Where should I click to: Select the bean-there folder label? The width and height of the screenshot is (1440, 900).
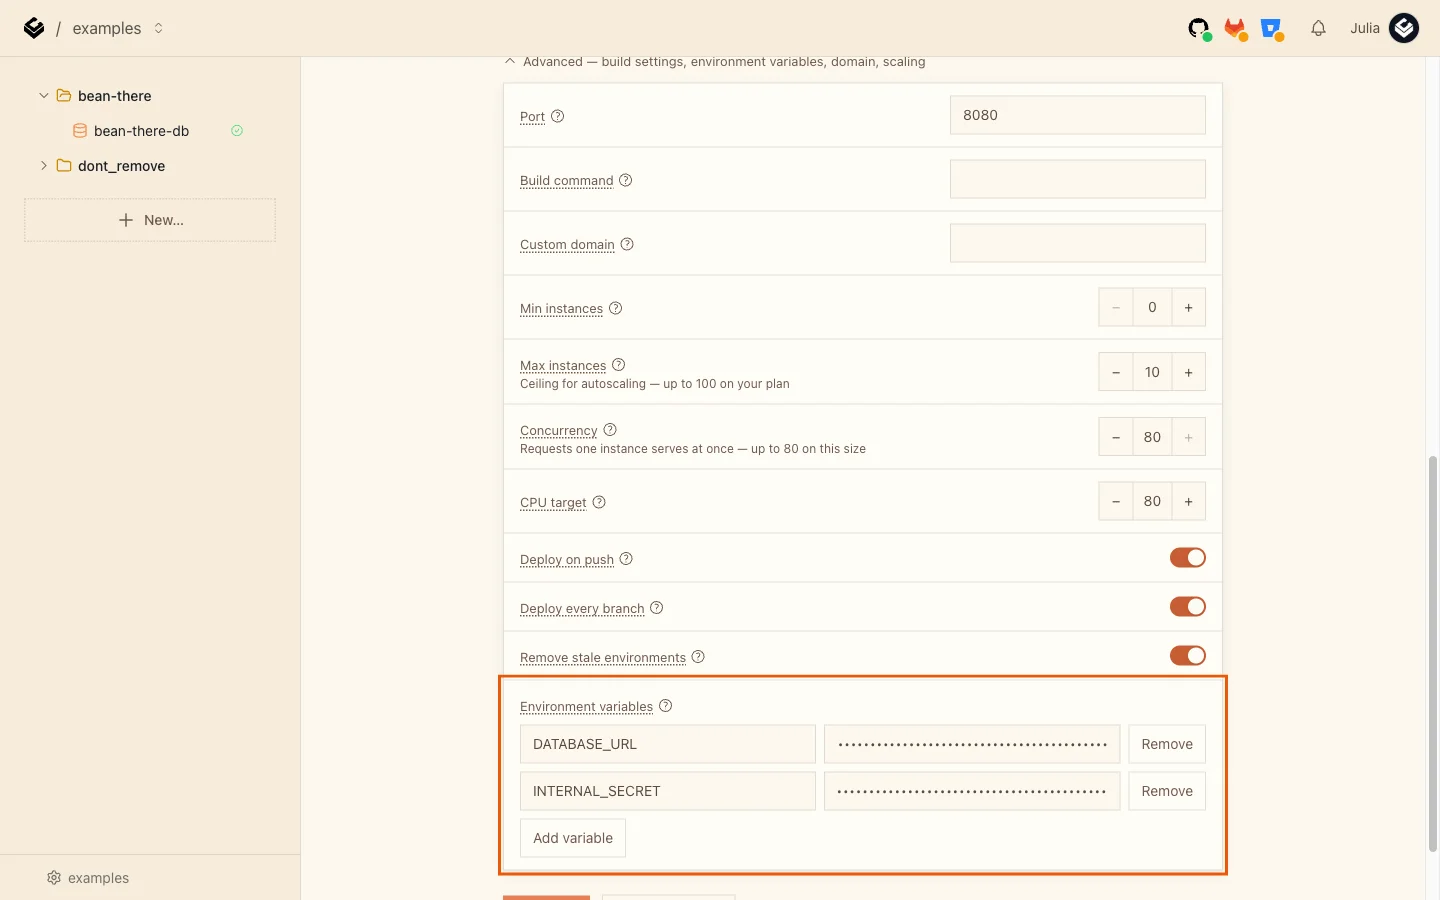click(x=115, y=96)
